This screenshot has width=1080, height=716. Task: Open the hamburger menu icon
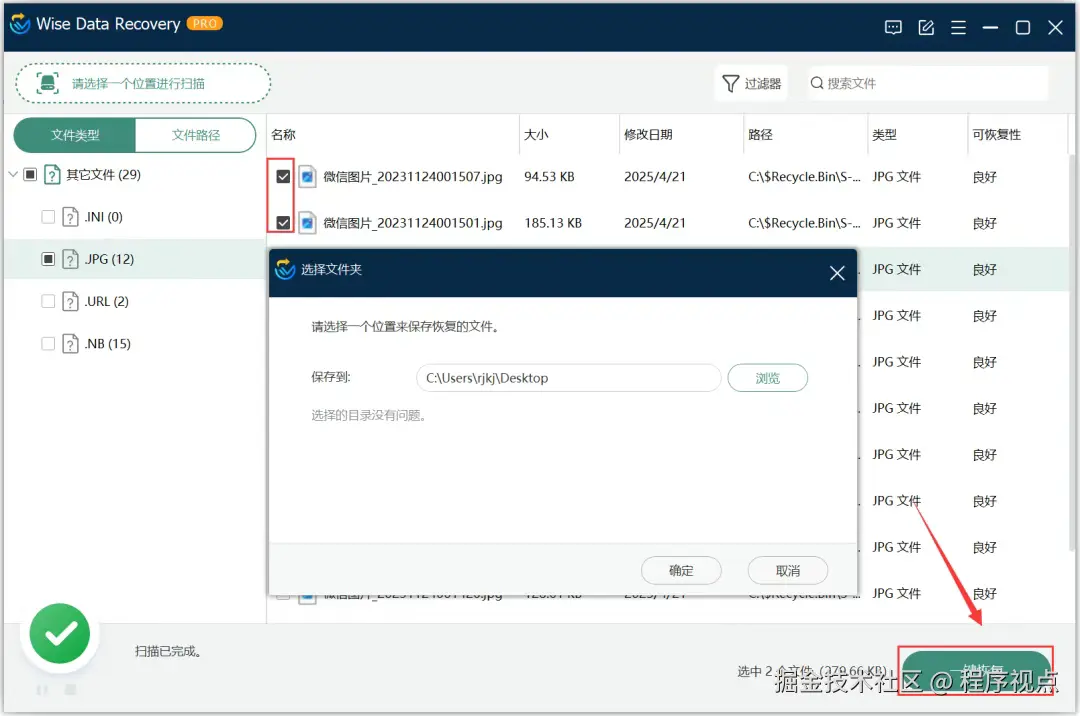point(958,28)
